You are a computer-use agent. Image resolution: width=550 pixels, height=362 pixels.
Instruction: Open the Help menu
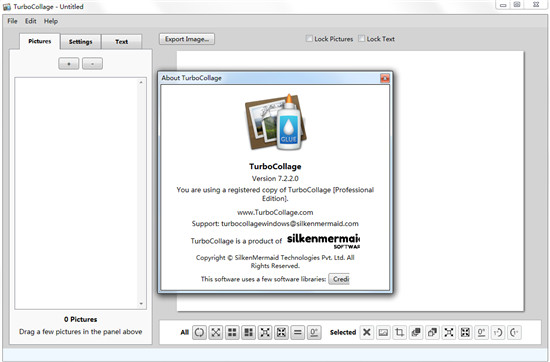click(x=51, y=21)
